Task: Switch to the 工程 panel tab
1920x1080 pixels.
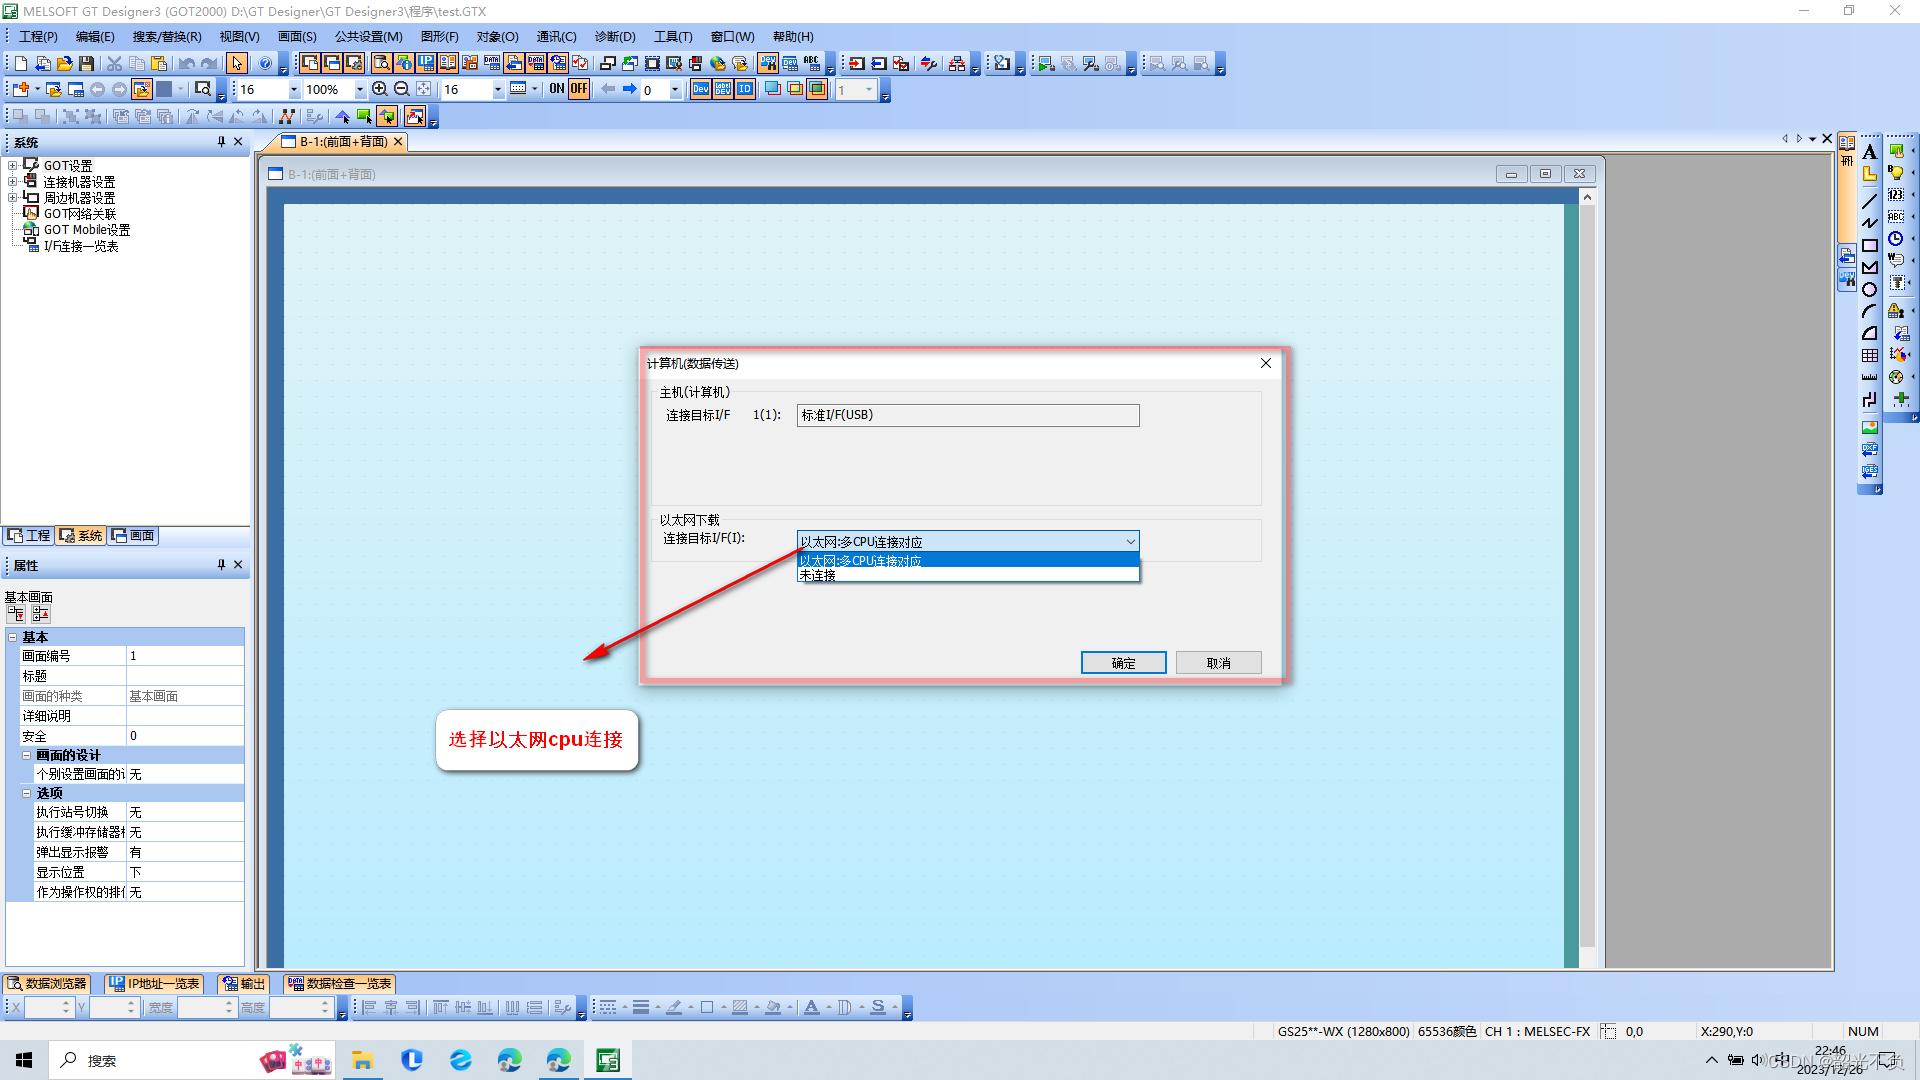Action: (29, 536)
